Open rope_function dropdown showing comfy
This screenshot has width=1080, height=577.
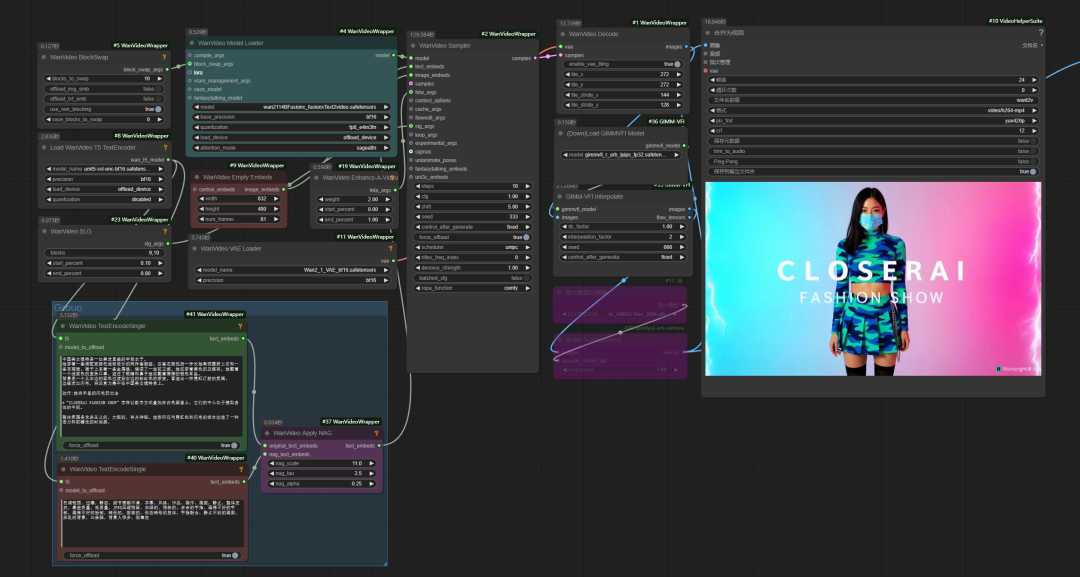pos(473,288)
